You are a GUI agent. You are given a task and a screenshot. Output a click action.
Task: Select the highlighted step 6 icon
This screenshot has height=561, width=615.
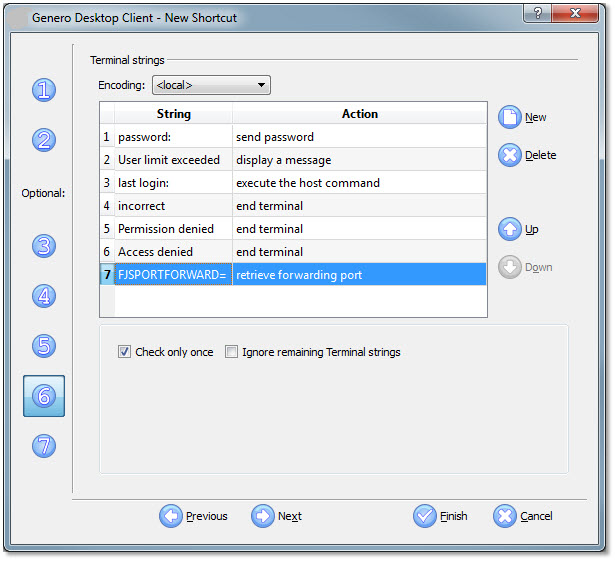(x=44, y=396)
